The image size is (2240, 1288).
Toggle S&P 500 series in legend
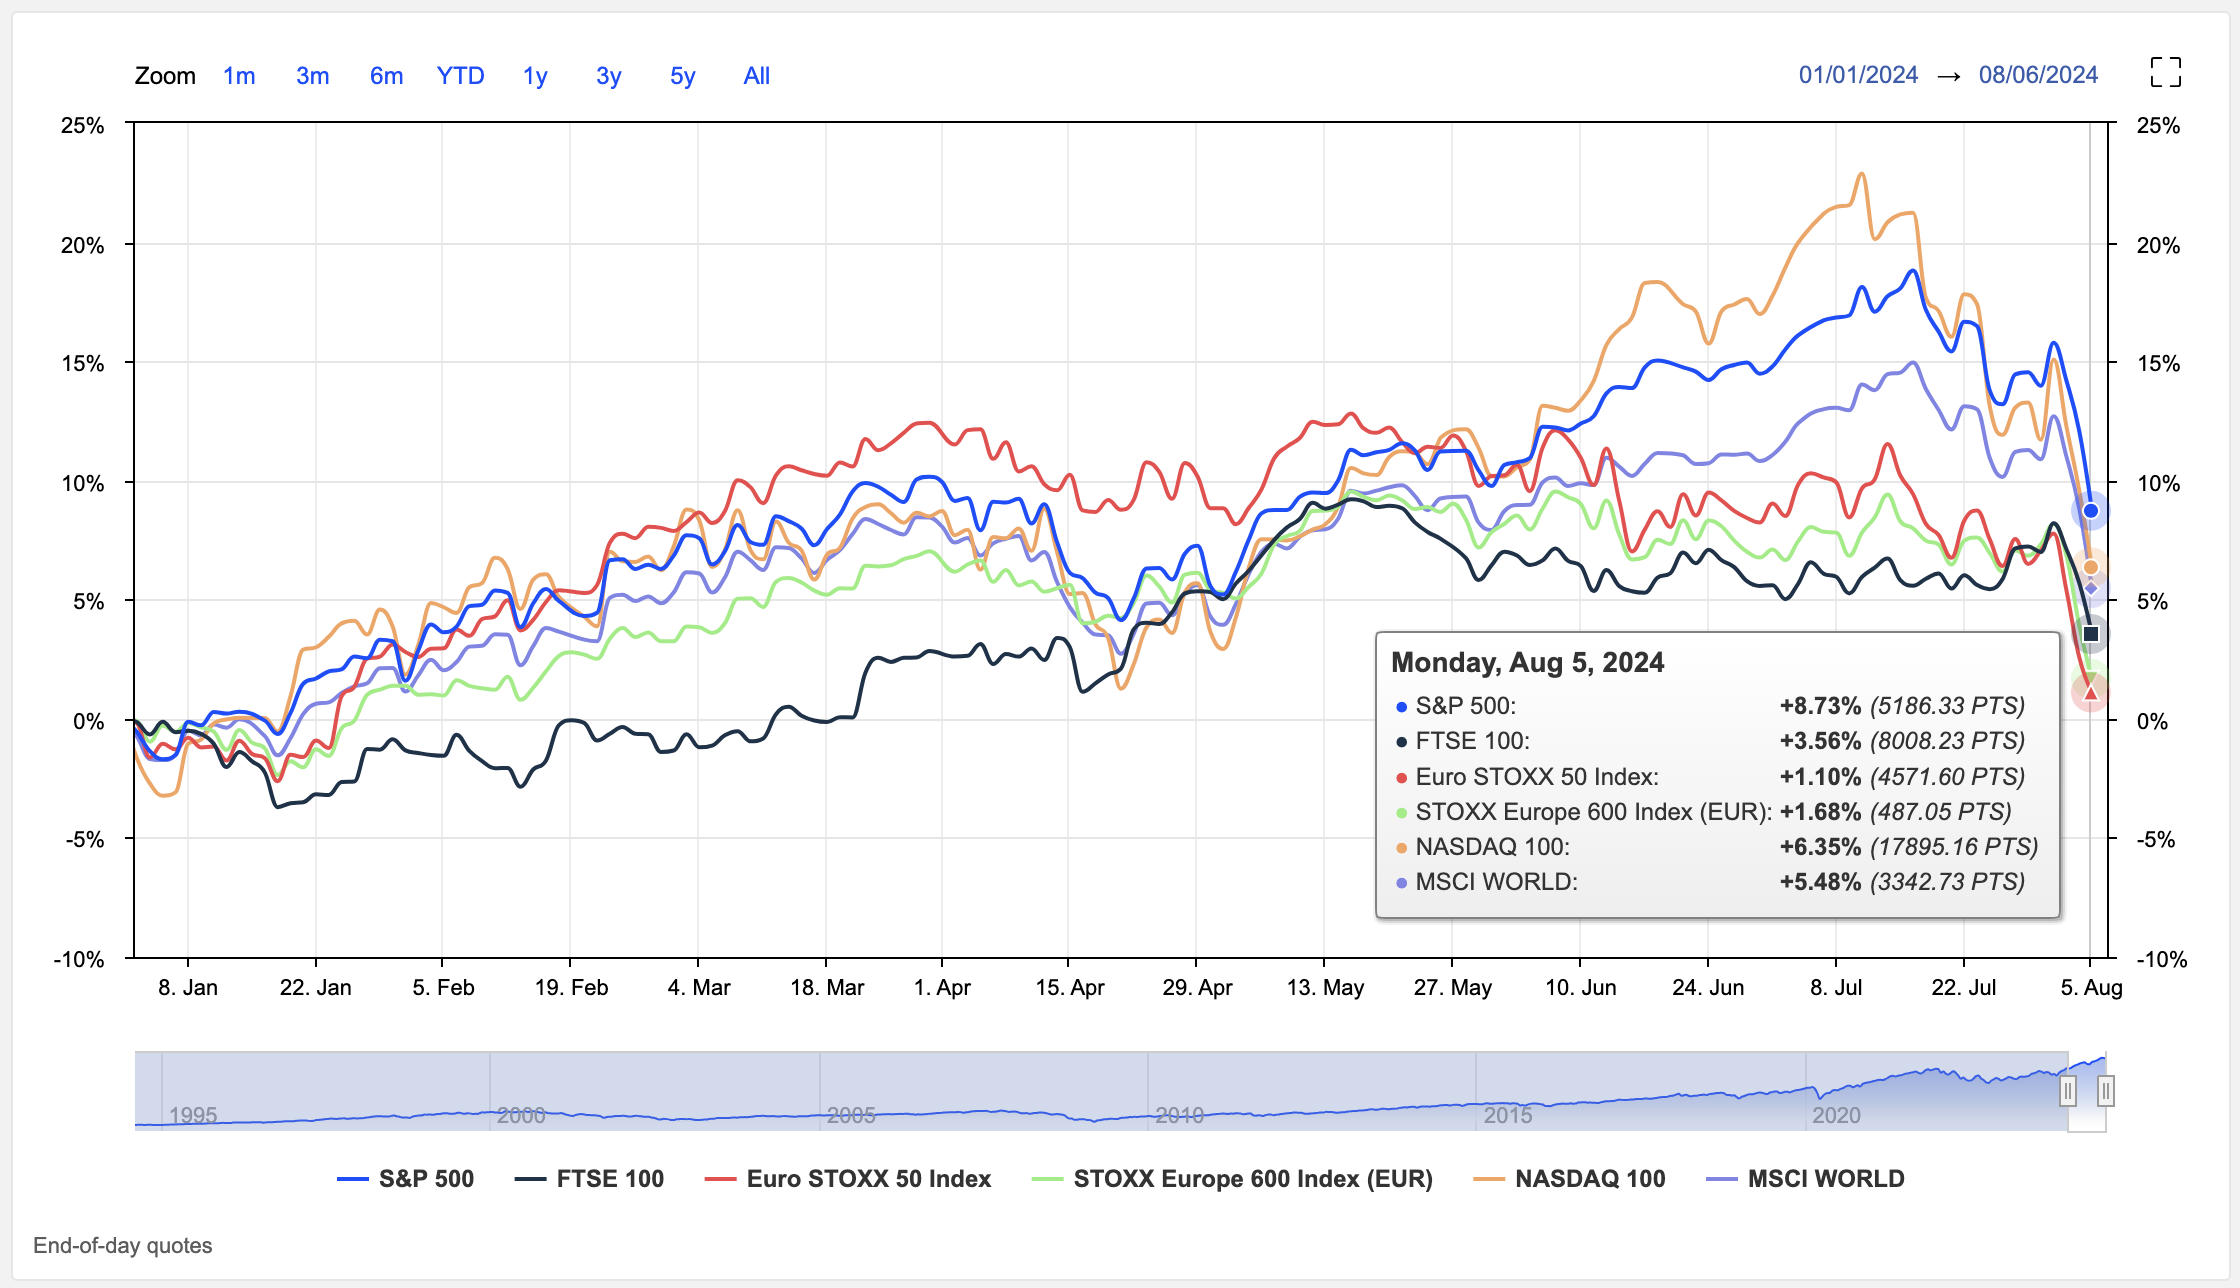[x=406, y=1179]
